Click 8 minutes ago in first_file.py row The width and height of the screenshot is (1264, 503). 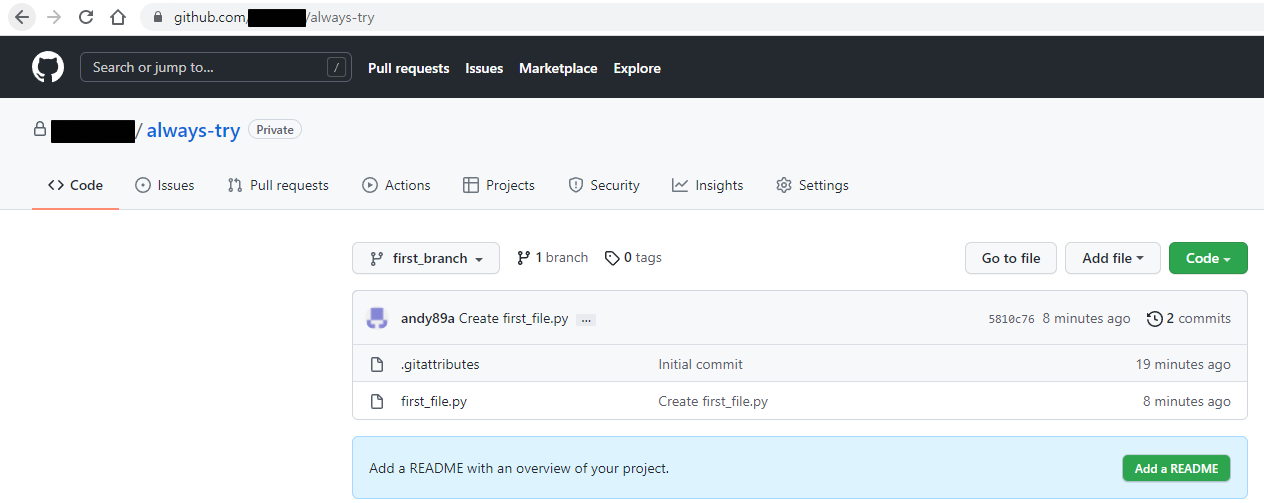click(x=1187, y=401)
